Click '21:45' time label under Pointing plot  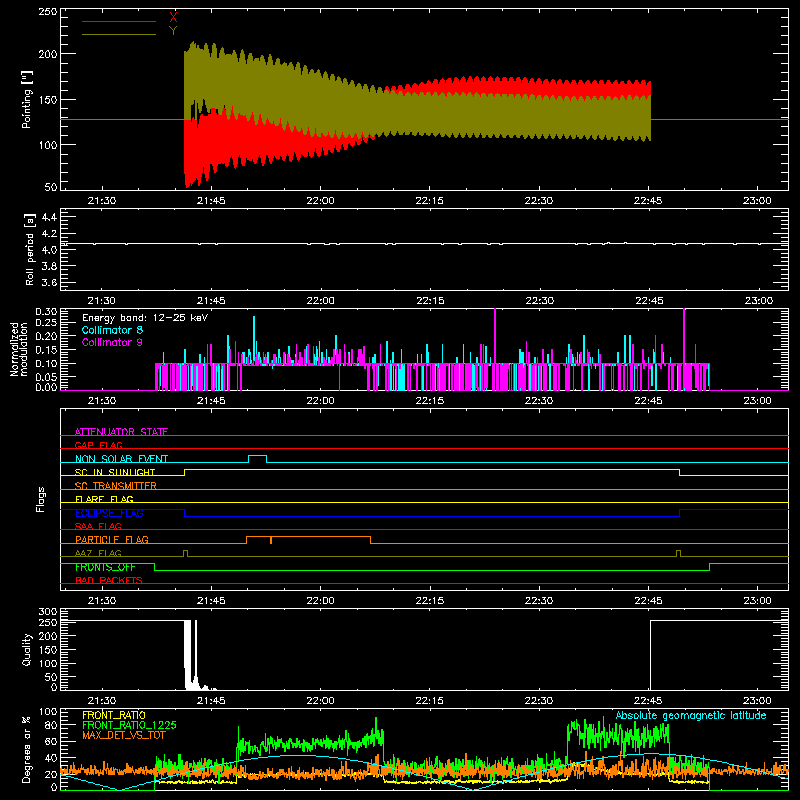[x=211, y=201]
